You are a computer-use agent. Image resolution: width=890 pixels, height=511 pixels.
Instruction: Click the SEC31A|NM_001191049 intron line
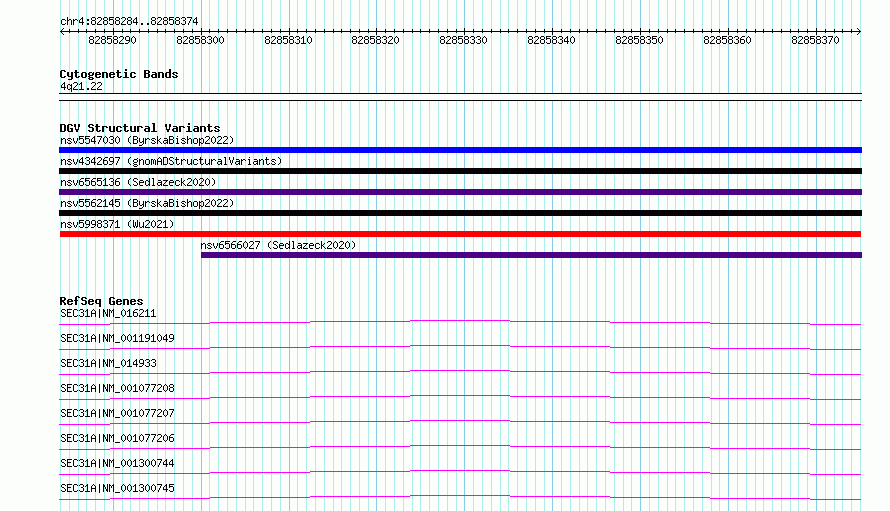pyautogui.click(x=460, y=347)
